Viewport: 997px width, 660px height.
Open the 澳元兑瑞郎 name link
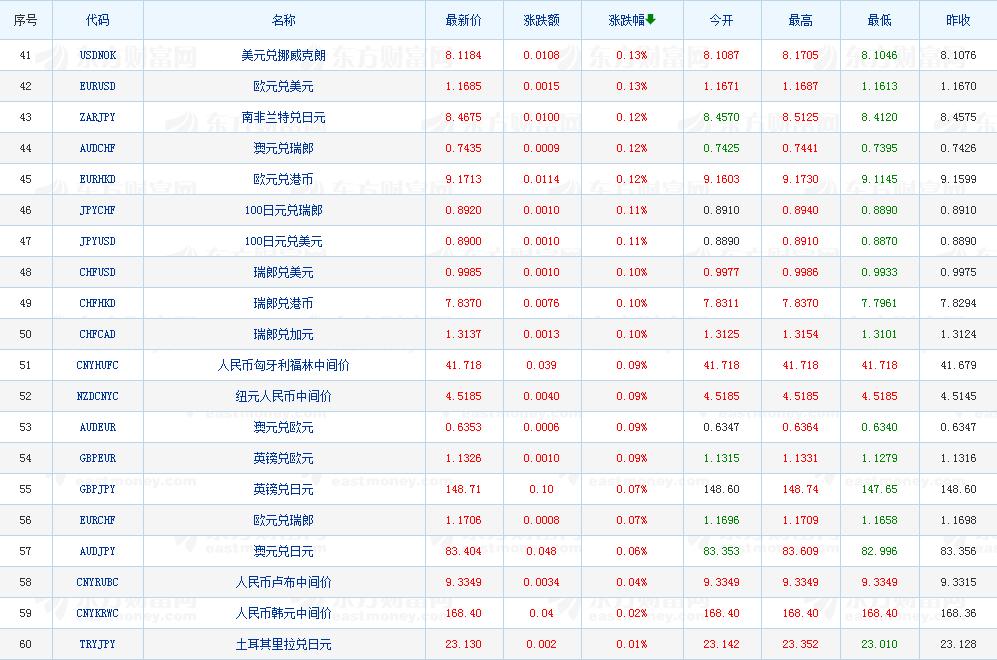point(284,148)
